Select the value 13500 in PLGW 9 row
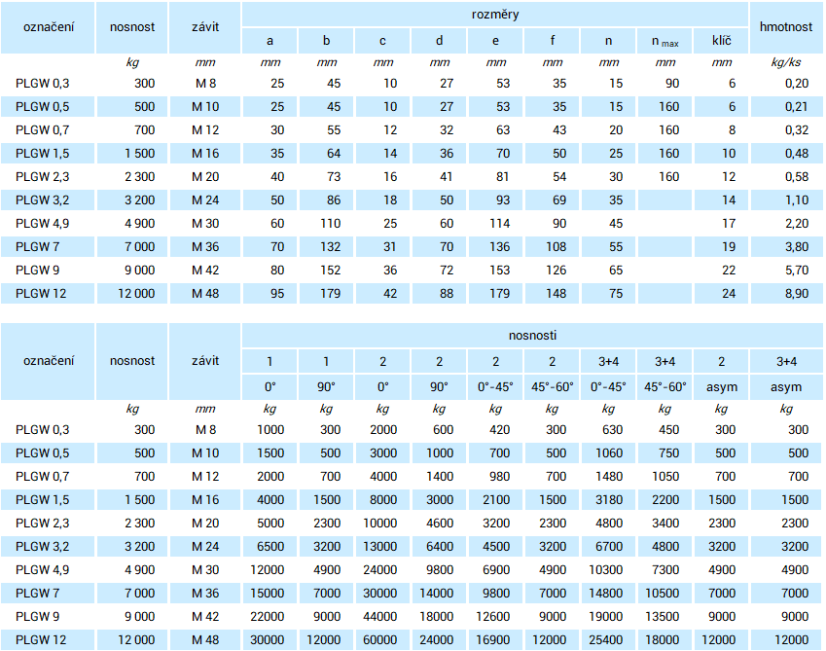Screen dimensions: 826x651 pos(665,616)
